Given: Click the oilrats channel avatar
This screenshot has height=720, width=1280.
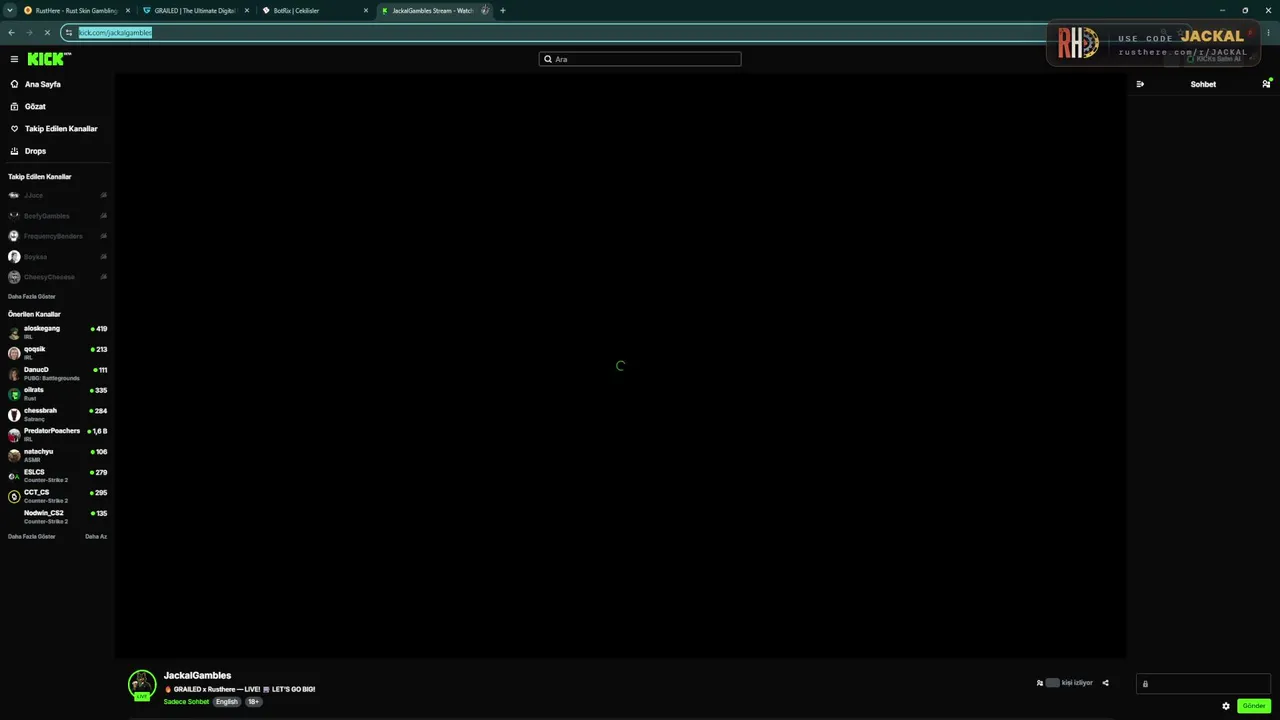Looking at the screenshot, I should point(14,394).
